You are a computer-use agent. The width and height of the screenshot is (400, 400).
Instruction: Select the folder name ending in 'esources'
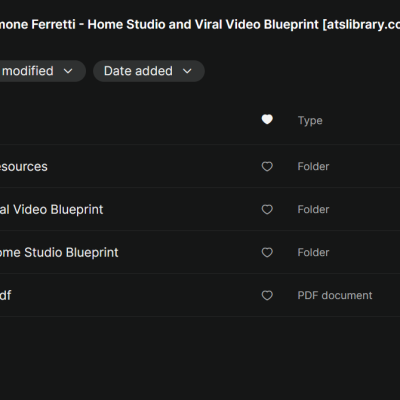tap(24, 167)
